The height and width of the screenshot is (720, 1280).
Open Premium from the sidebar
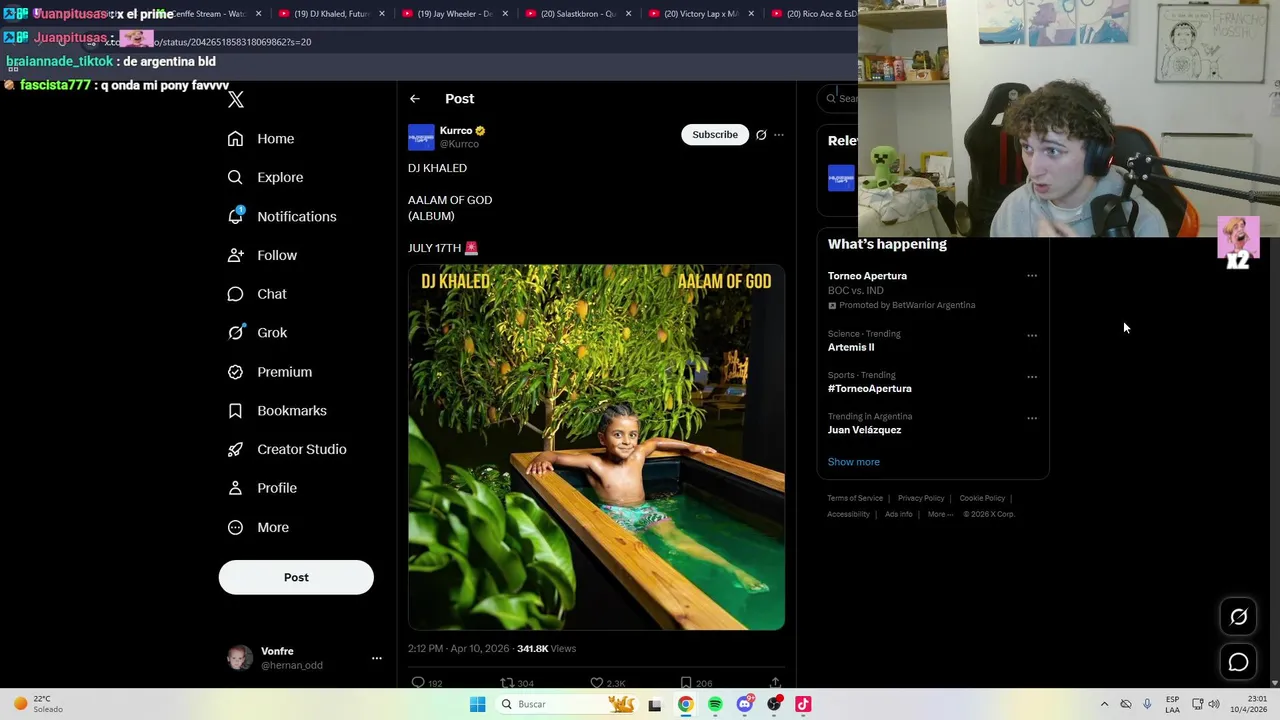(270, 372)
